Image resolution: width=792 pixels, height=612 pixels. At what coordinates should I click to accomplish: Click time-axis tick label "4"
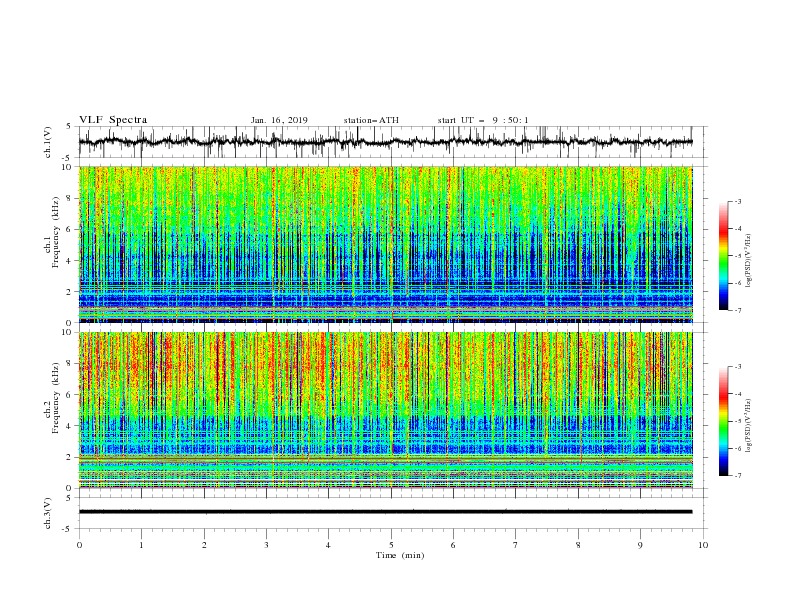(328, 545)
